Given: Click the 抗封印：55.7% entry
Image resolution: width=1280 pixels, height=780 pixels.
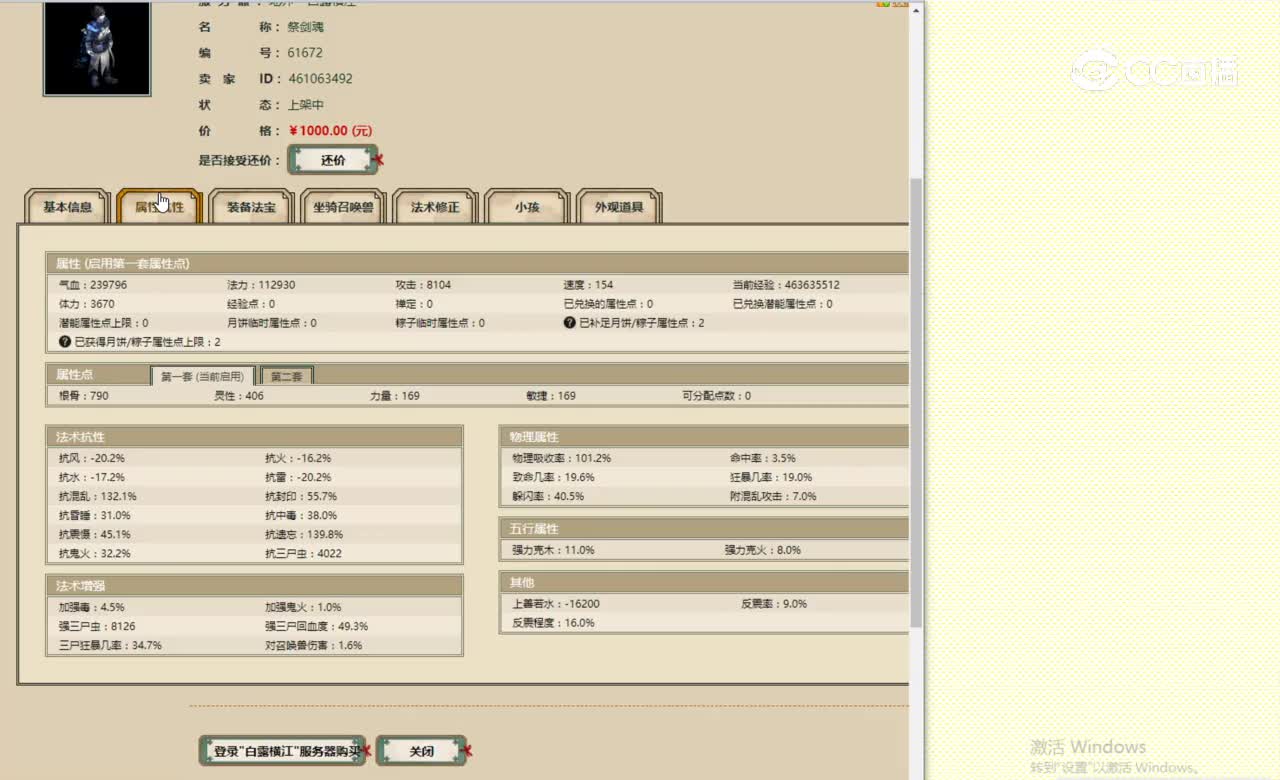Looking at the screenshot, I should (301, 496).
